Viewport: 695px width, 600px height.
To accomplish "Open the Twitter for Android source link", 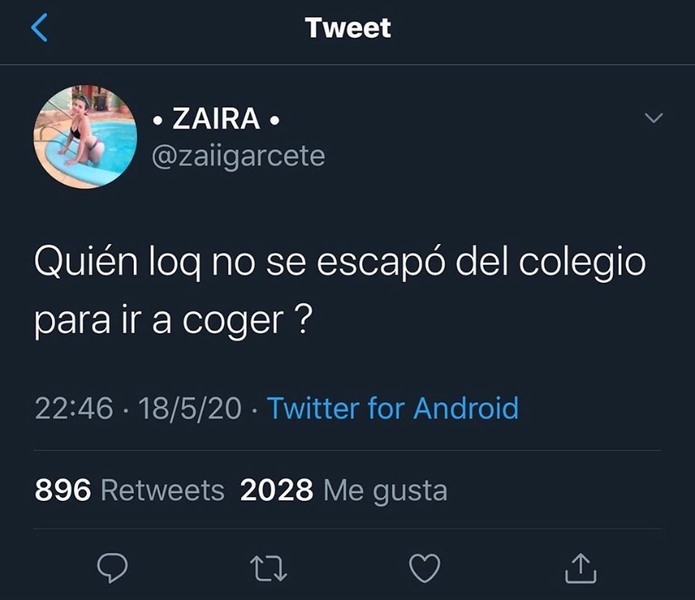I will 393,408.
